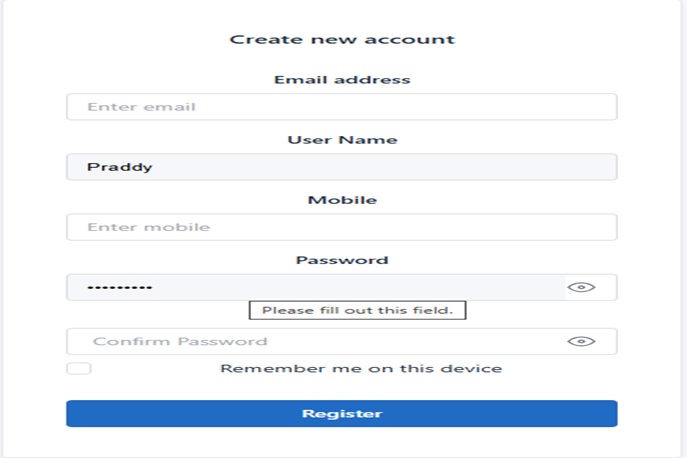The width and height of the screenshot is (687, 458).
Task: Click the Register button
Action: pyautogui.click(x=341, y=413)
